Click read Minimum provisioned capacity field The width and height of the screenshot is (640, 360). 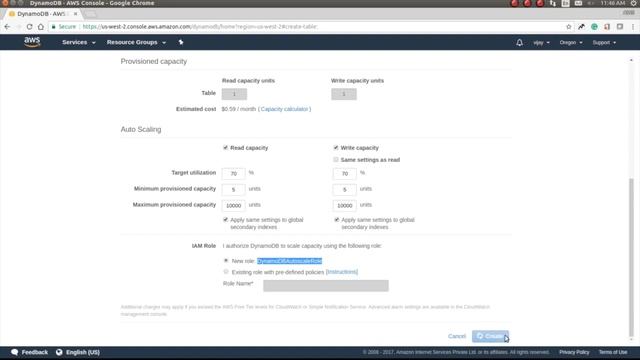click(233, 189)
